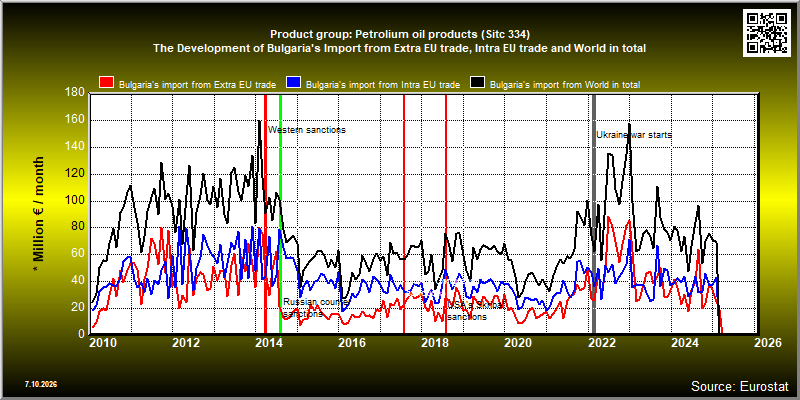Image resolution: width=800 pixels, height=400 pixels.
Task: Click the 2022 x-axis label
Action: click(603, 343)
